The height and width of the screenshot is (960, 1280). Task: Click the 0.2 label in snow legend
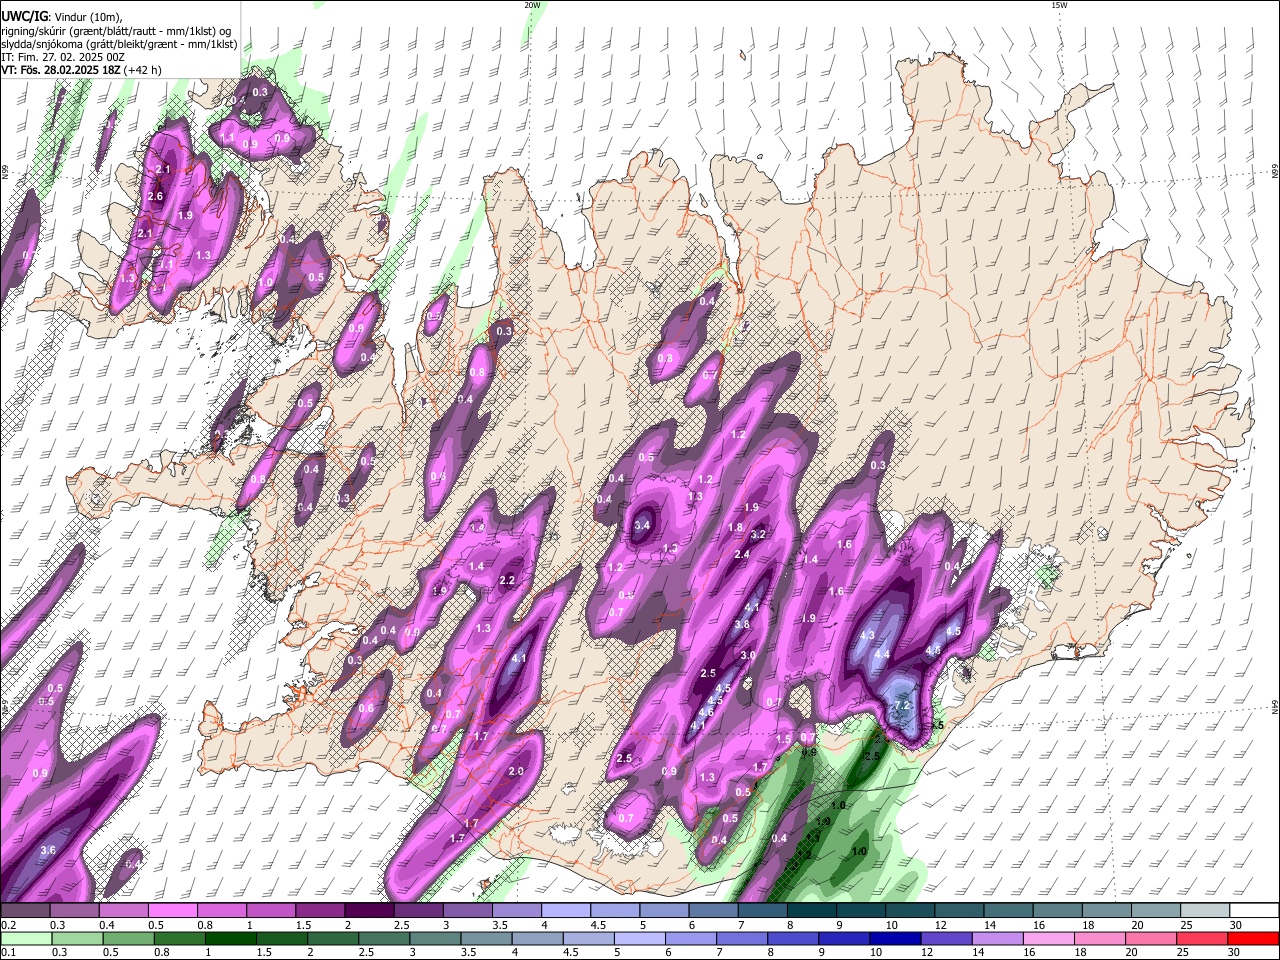click(x=8, y=926)
